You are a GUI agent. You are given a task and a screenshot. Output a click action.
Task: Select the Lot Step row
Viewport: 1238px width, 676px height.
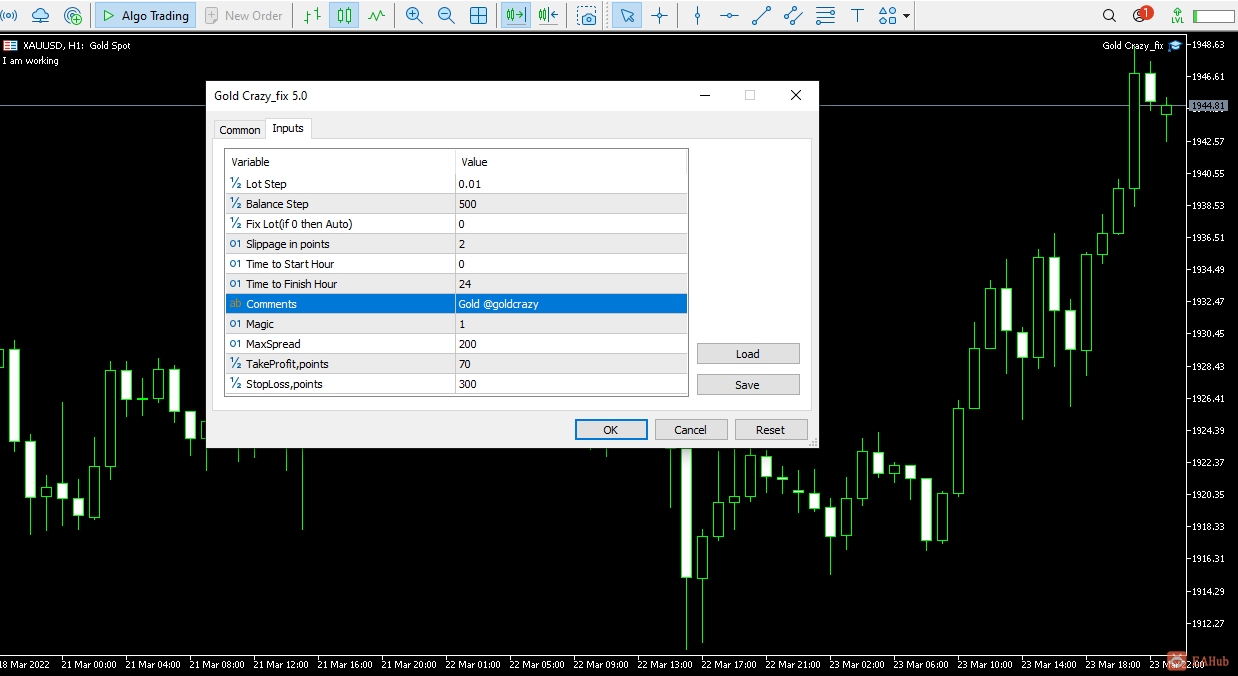(456, 184)
